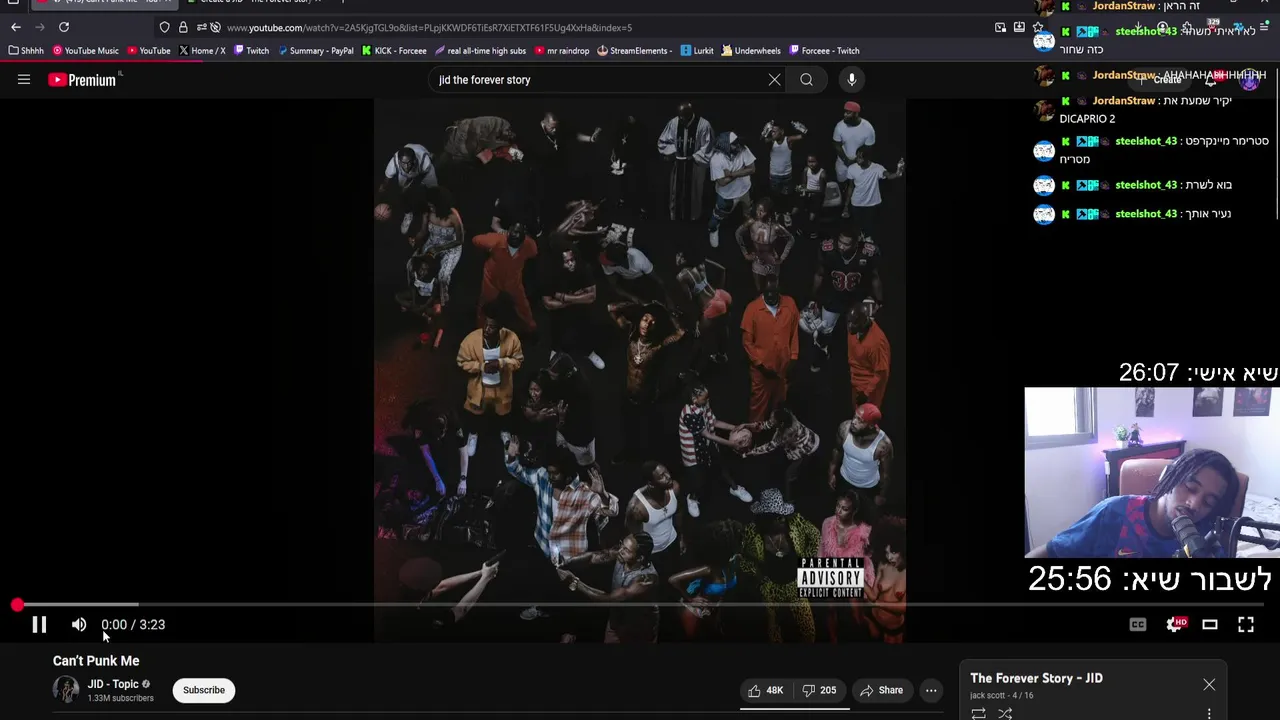Toggle playlist loop in The Forever Story panel
Screen dimensions: 1280x720
978,713
